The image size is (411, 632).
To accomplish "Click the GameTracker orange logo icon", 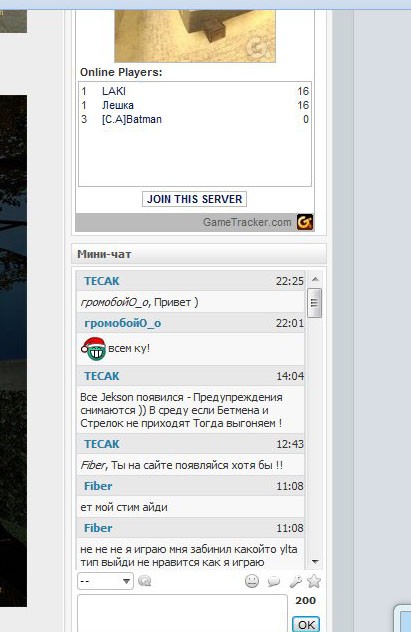I will [305, 222].
